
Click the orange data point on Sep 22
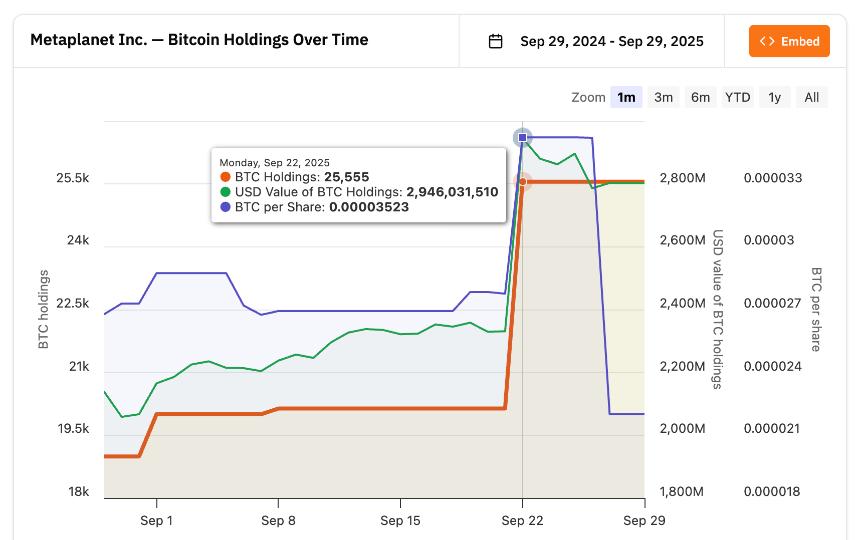[523, 181]
